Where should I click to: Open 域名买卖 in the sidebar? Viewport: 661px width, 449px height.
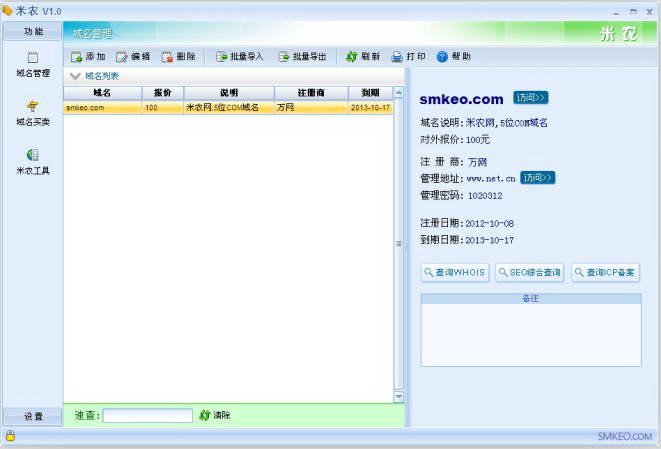click(x=33, y=113)
